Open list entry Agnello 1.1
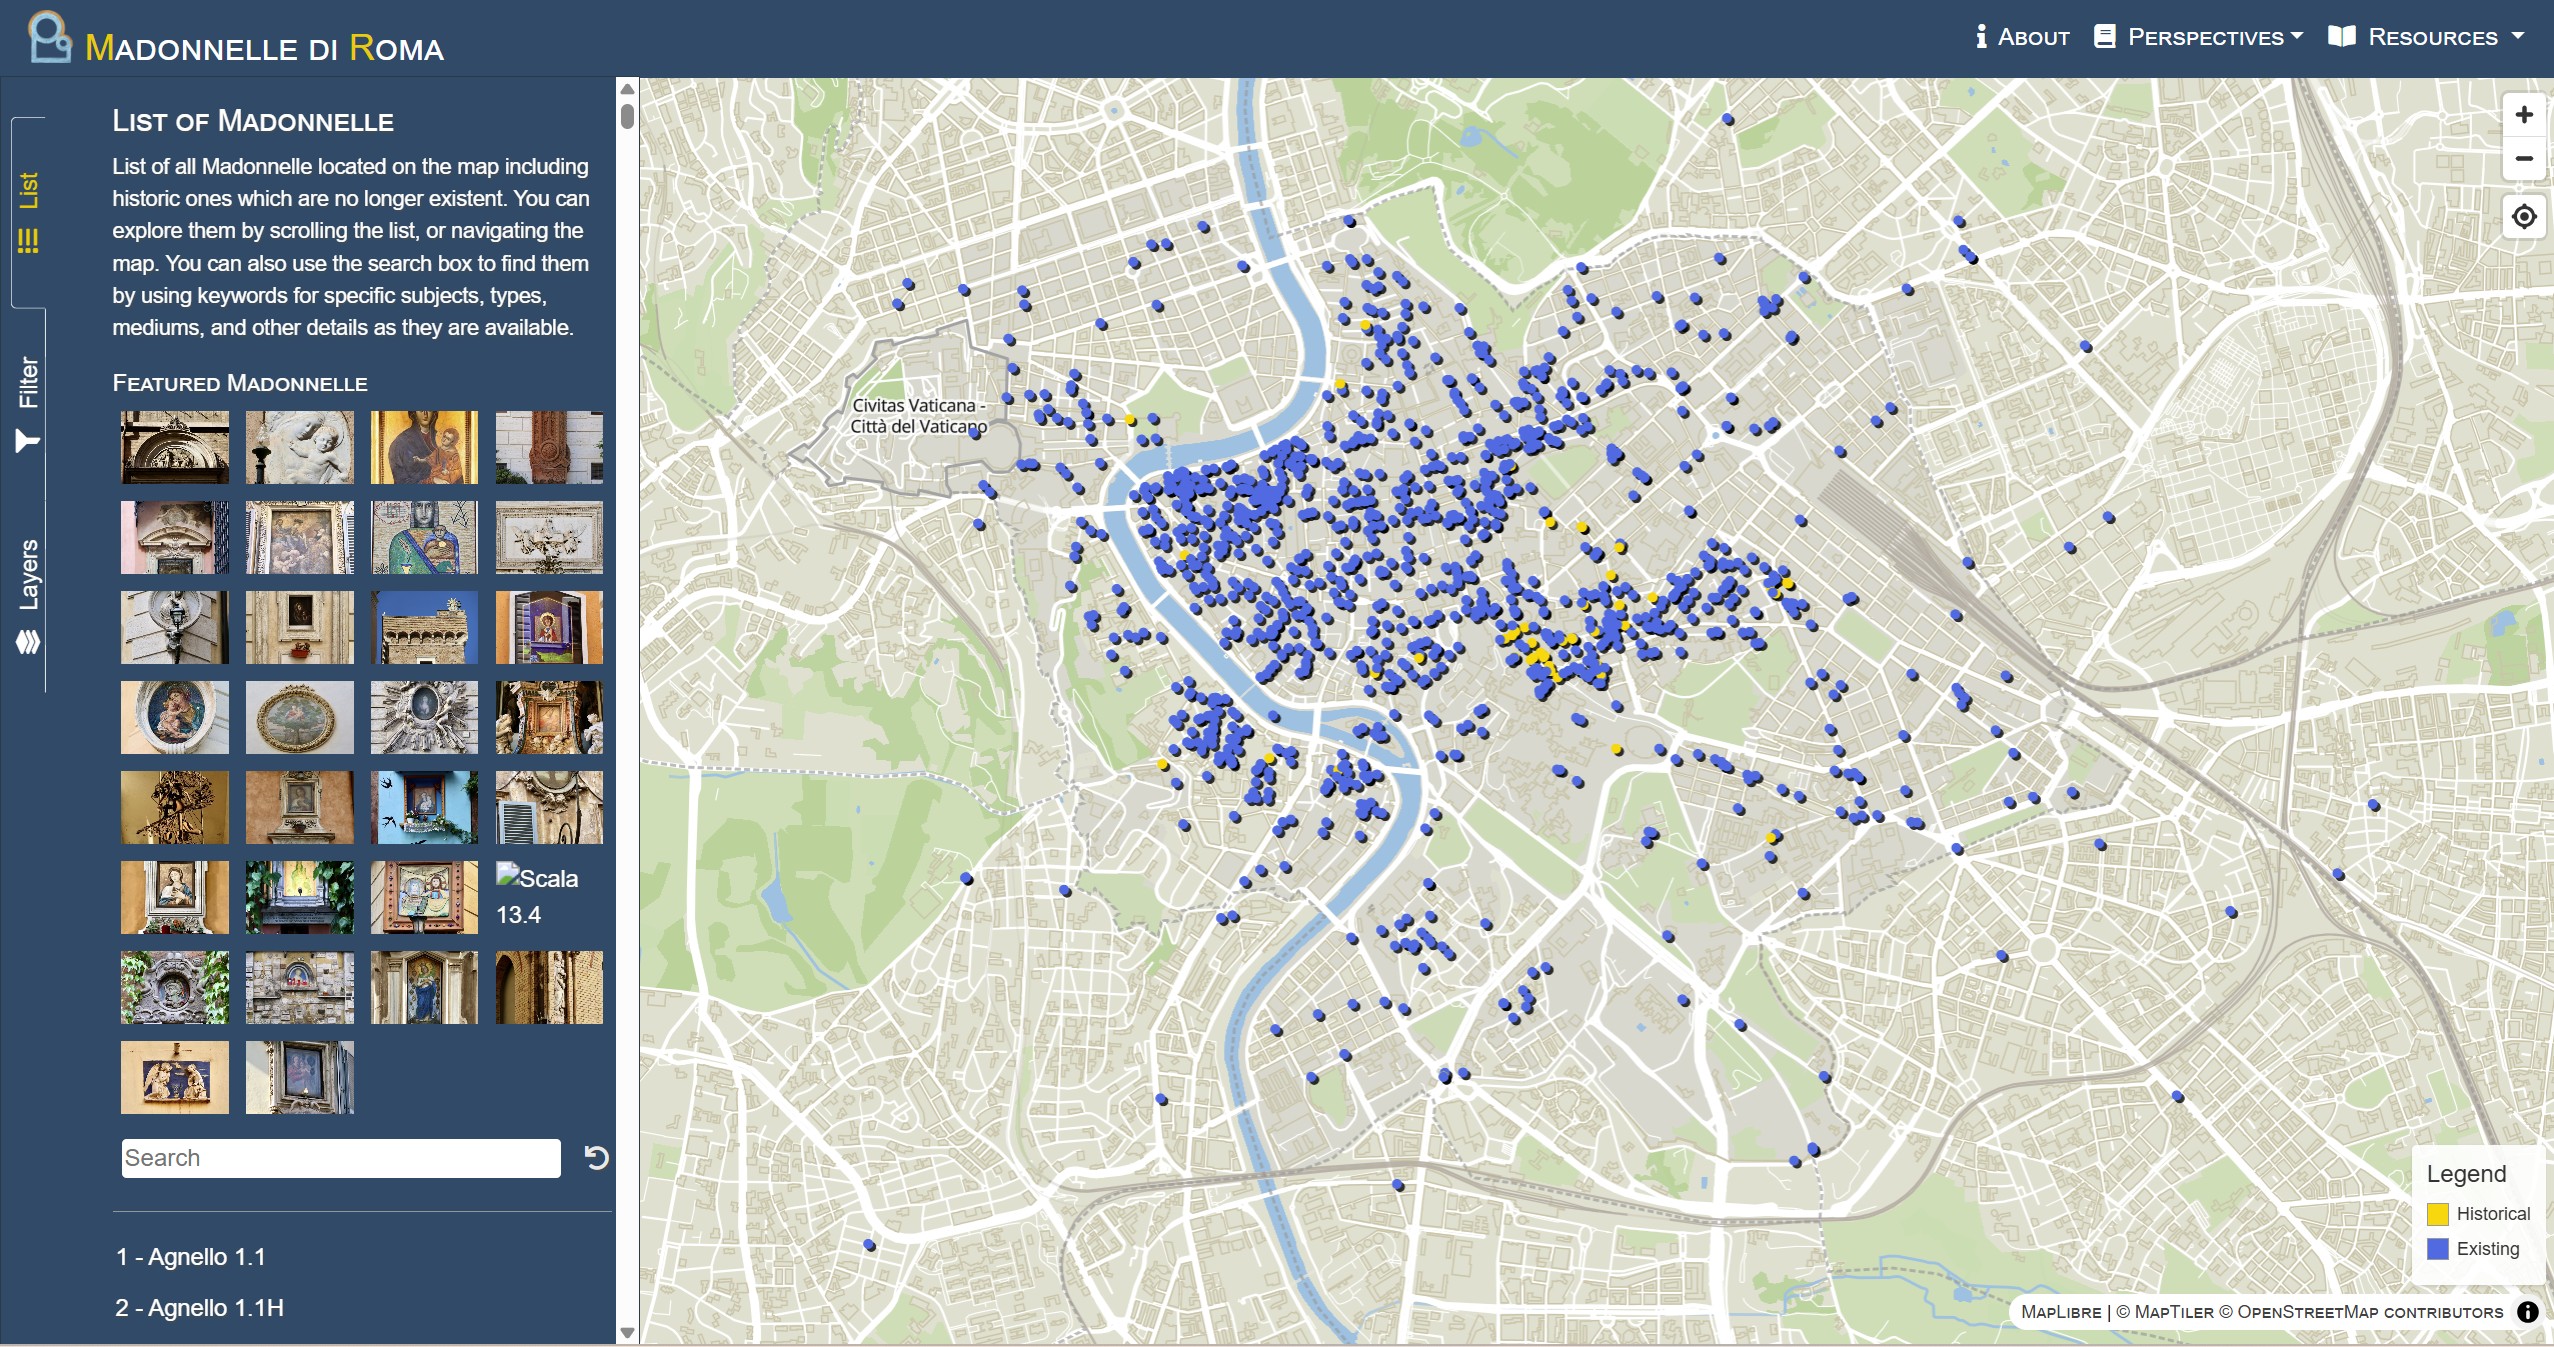The height and width of the screenshot is (1347, 2554). point(191,1257)
